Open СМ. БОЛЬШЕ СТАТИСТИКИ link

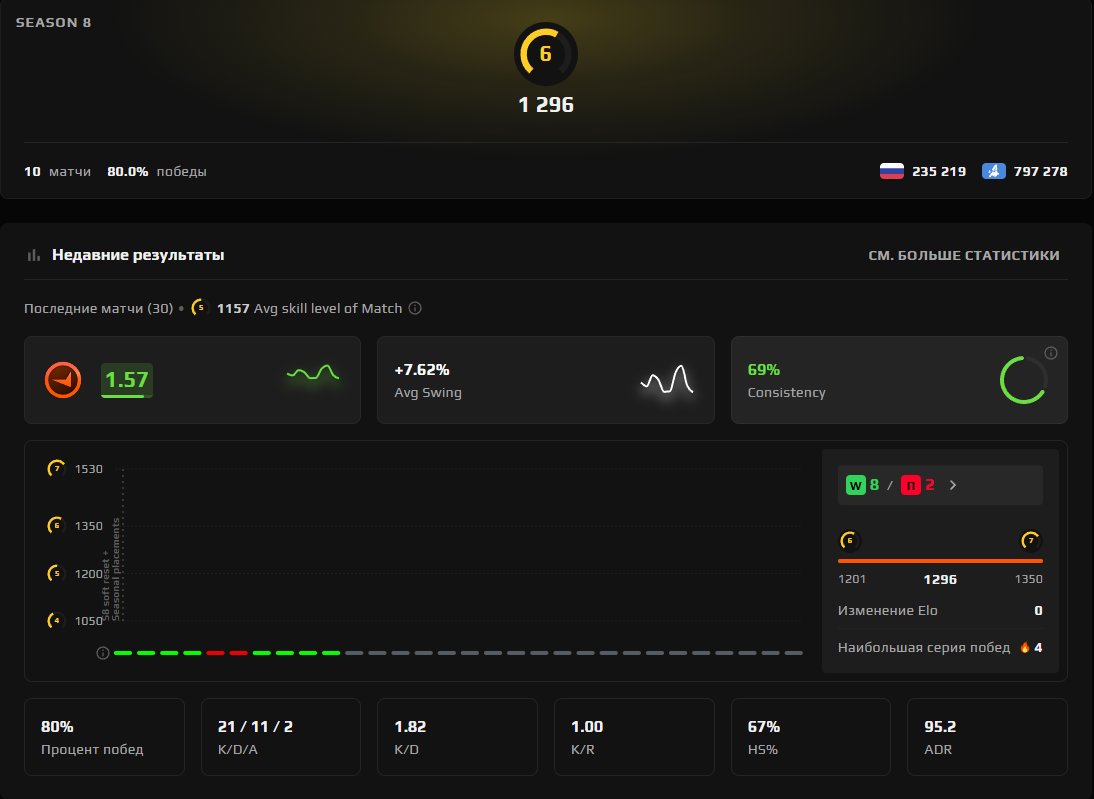click(964, 255)
